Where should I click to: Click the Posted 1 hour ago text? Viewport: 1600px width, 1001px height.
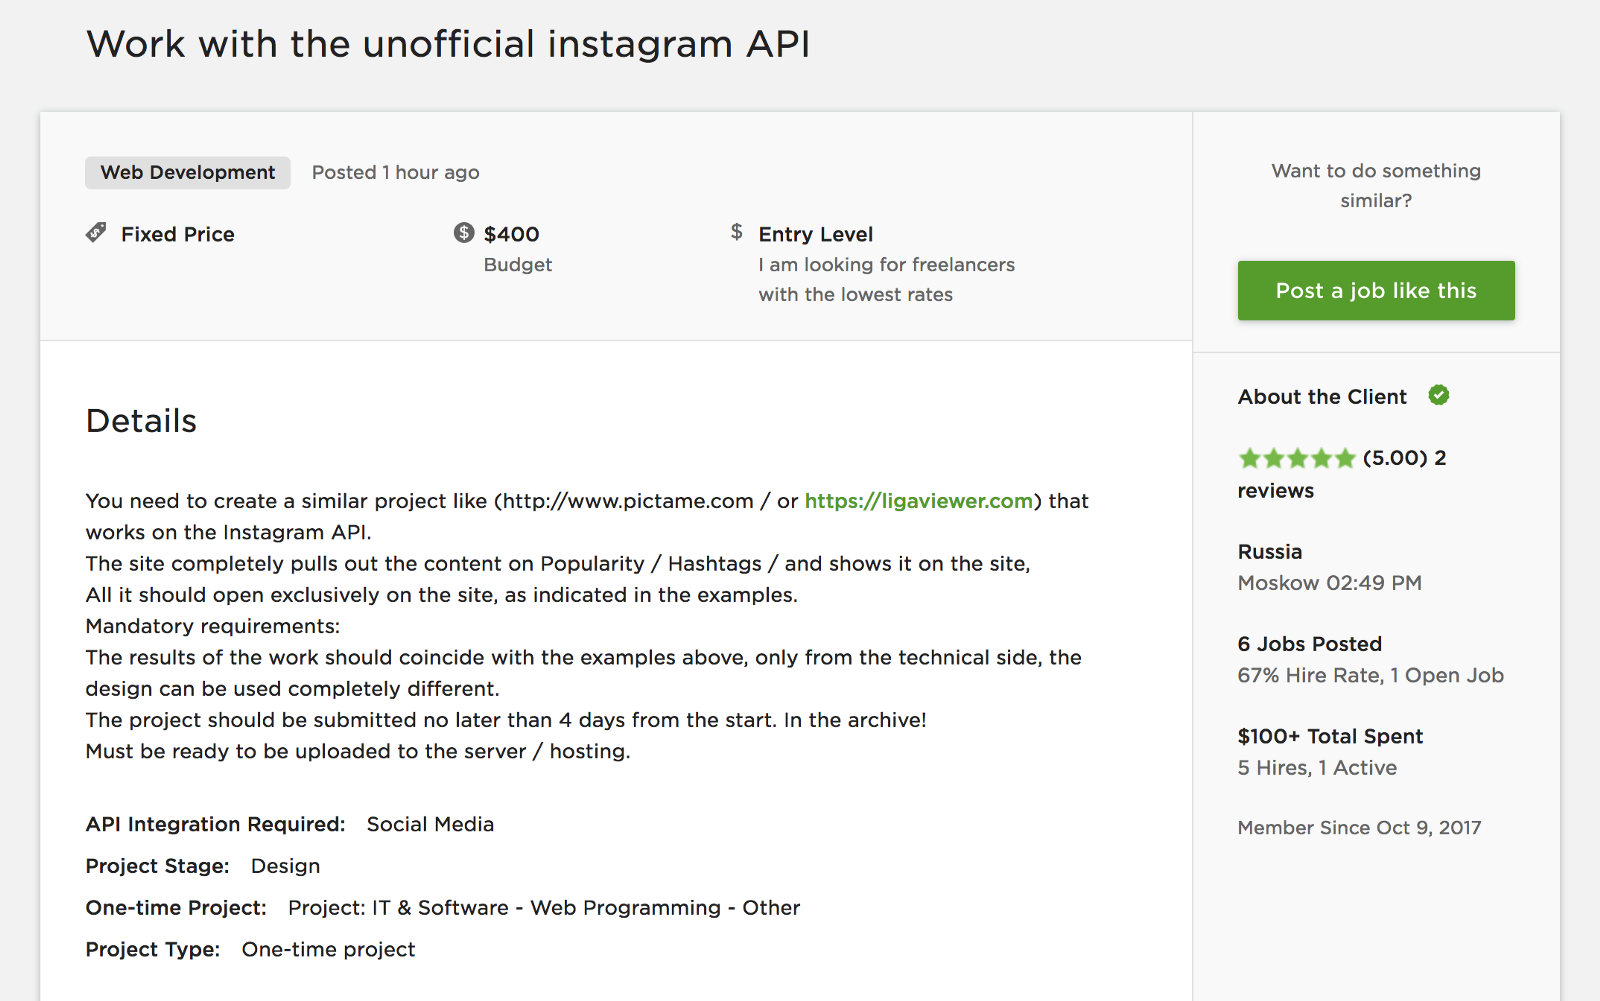[x=396, y=172]
